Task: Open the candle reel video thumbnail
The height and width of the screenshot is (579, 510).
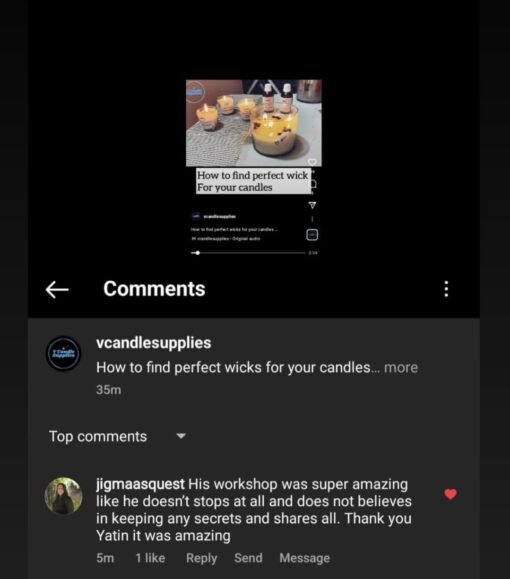Action: (254, 123)
